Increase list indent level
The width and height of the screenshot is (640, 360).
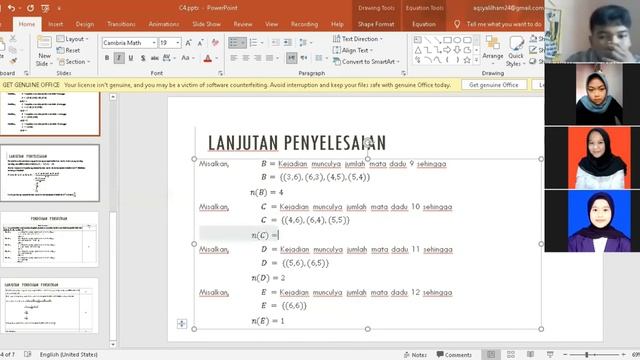[288, 43]
